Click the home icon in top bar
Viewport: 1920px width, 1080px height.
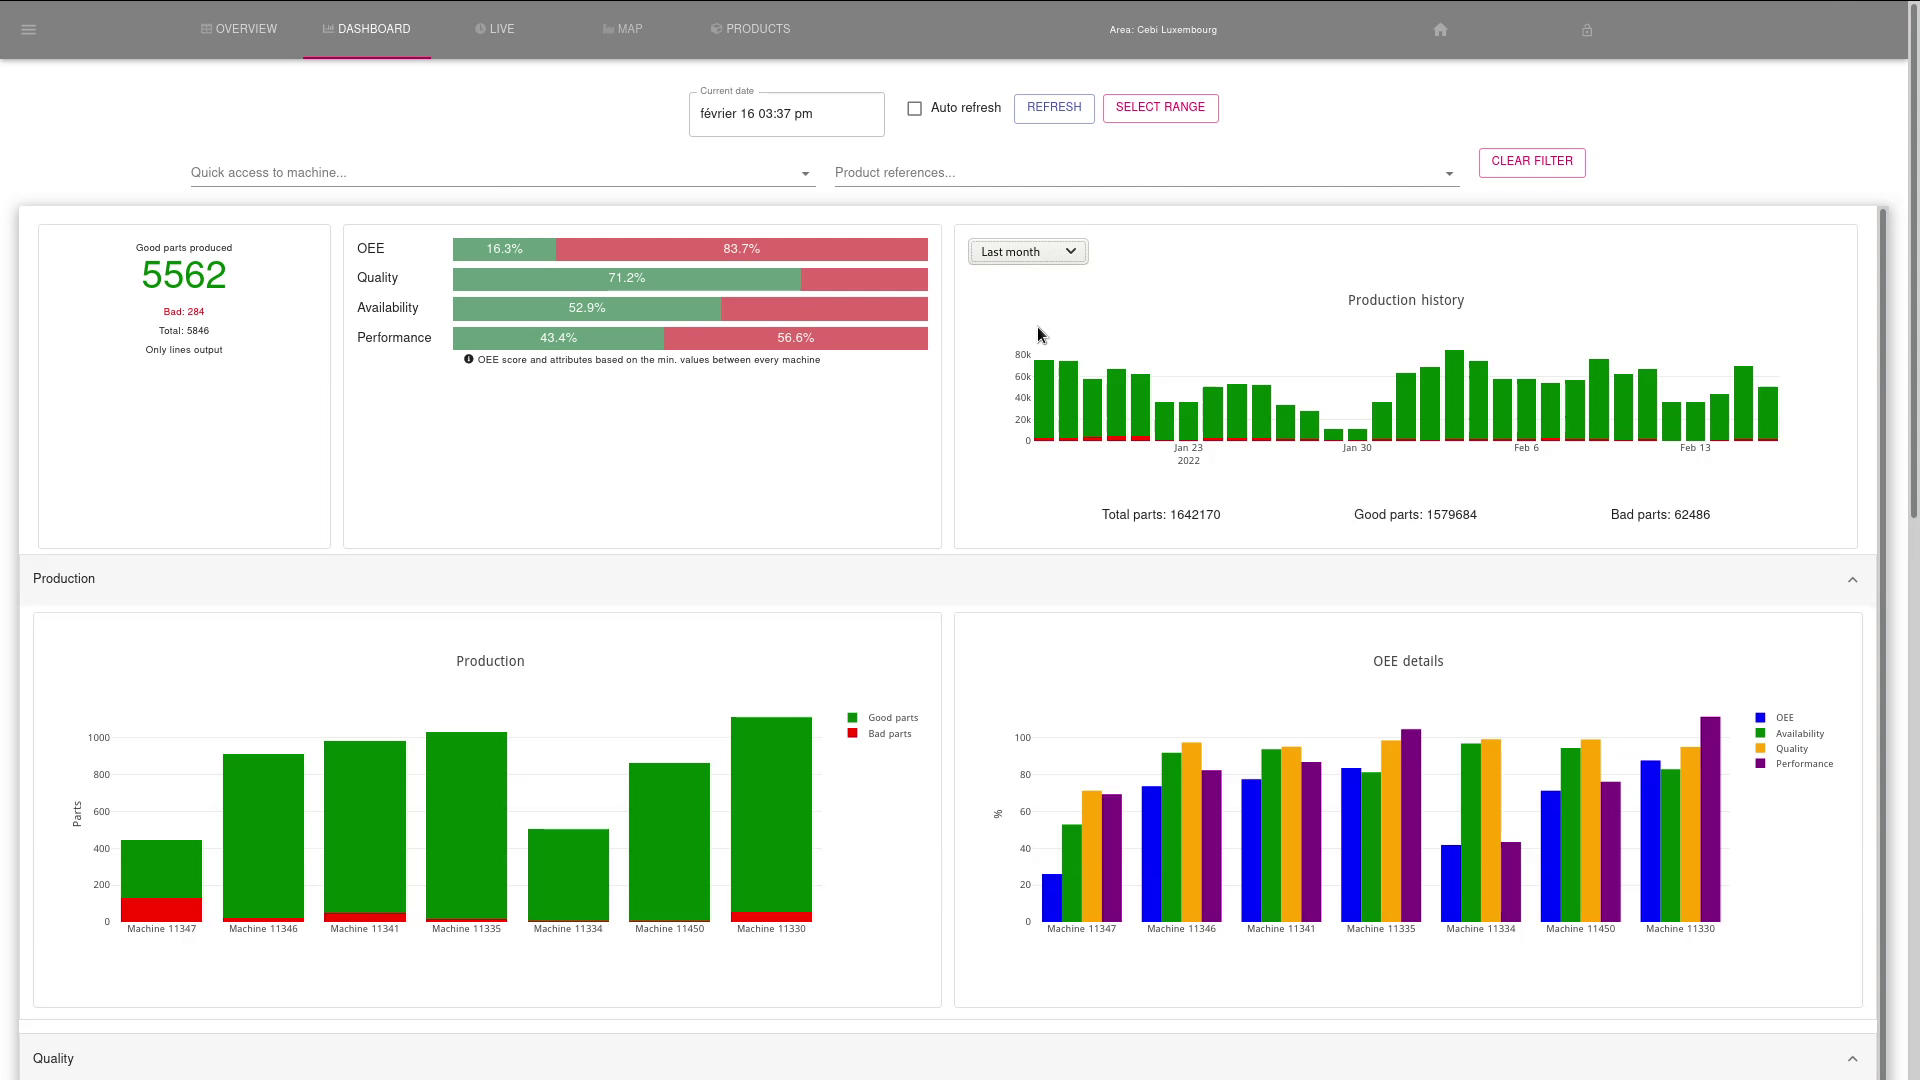click(x=1440, y=30)
